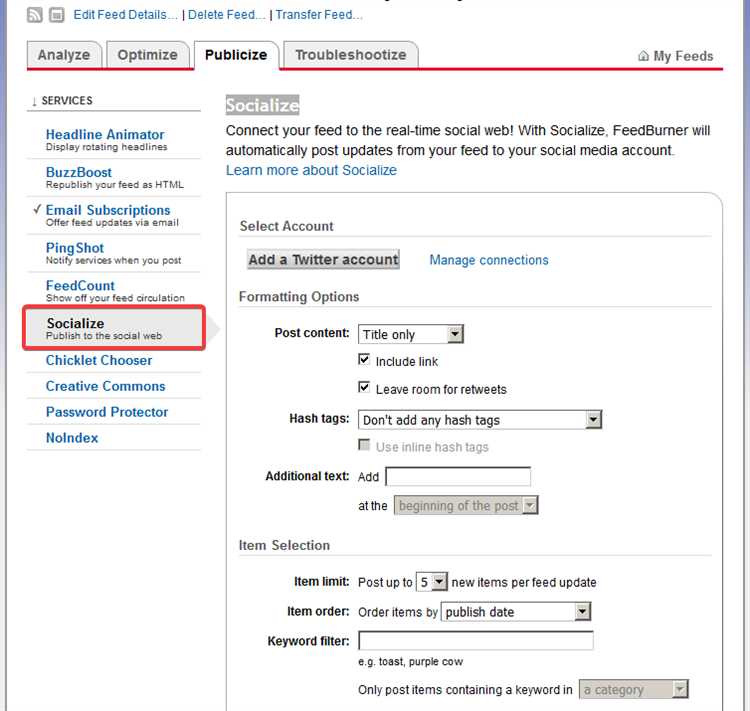Expand the Hash tags dropdown
The height and width of the screenshot is (711, 750).
tap(480, 420)
